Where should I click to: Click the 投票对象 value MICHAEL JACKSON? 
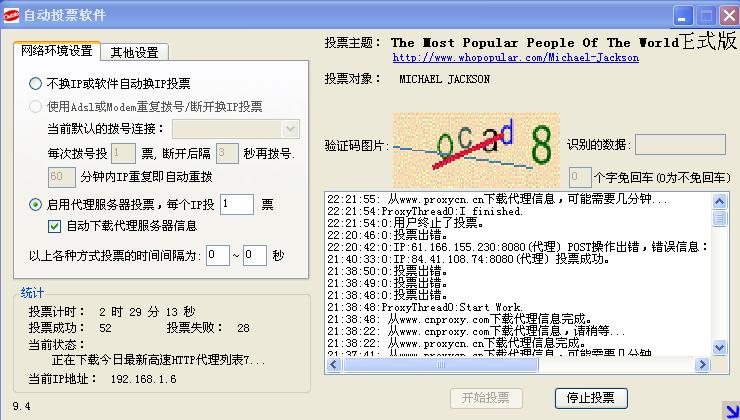(x=444, y=79)
